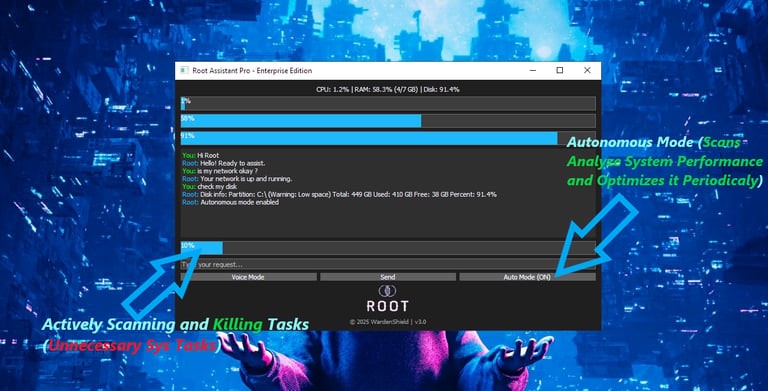Screen dimensions: 768x391
Task: Toggle the Auto Mode (ON) button
Action: [x=528, y=277]
